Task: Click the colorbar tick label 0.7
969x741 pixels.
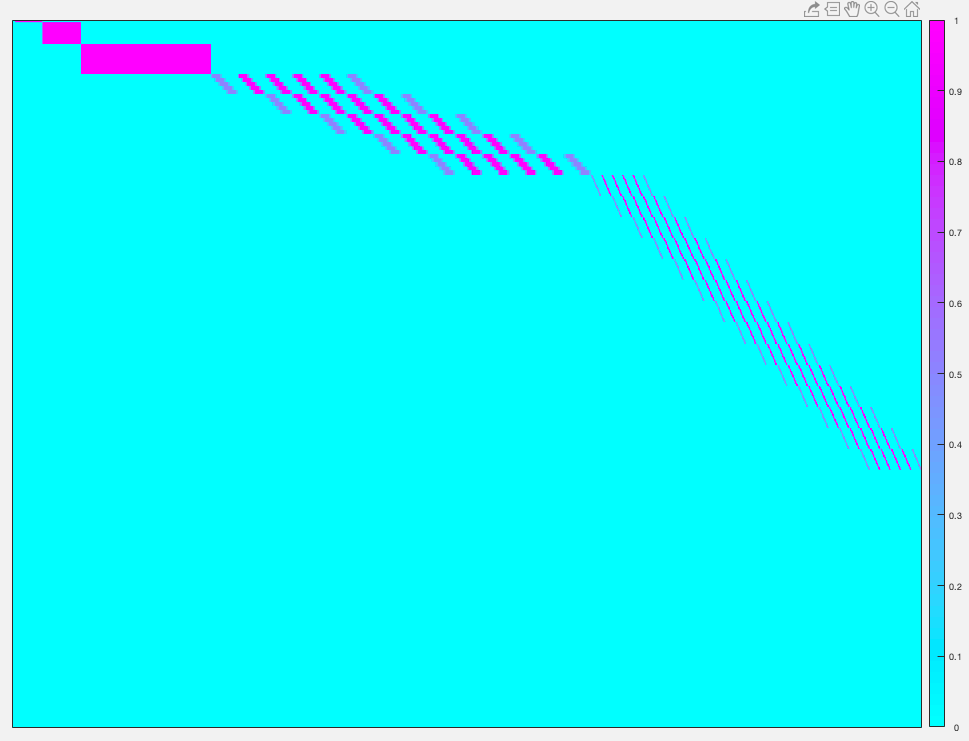Action: click(955, 233)
